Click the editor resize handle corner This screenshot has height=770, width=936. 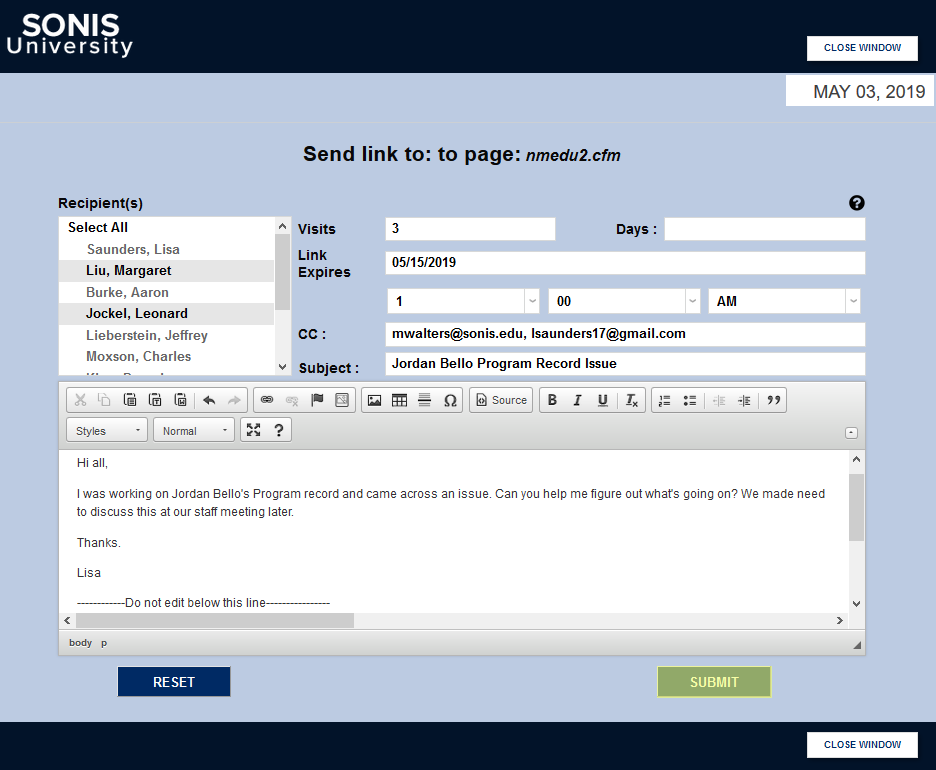coord(857,645)
